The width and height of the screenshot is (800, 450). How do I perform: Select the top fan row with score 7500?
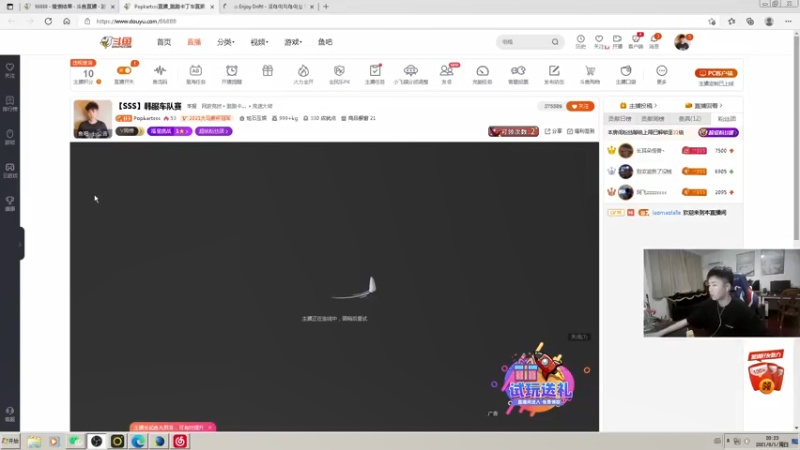tap(672, 151)
